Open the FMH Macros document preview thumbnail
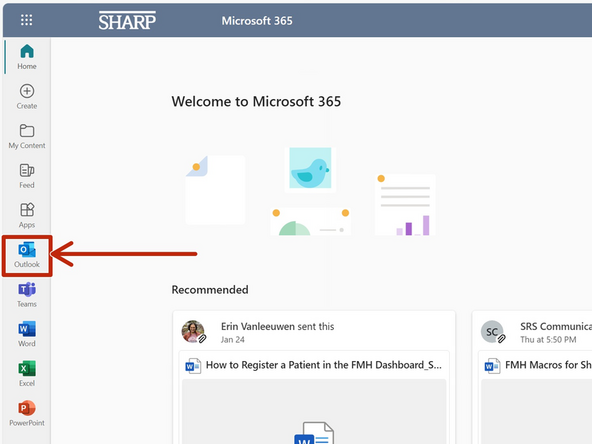Image resolution: width=592 pixels, height=444 pixels. [536, 412]
